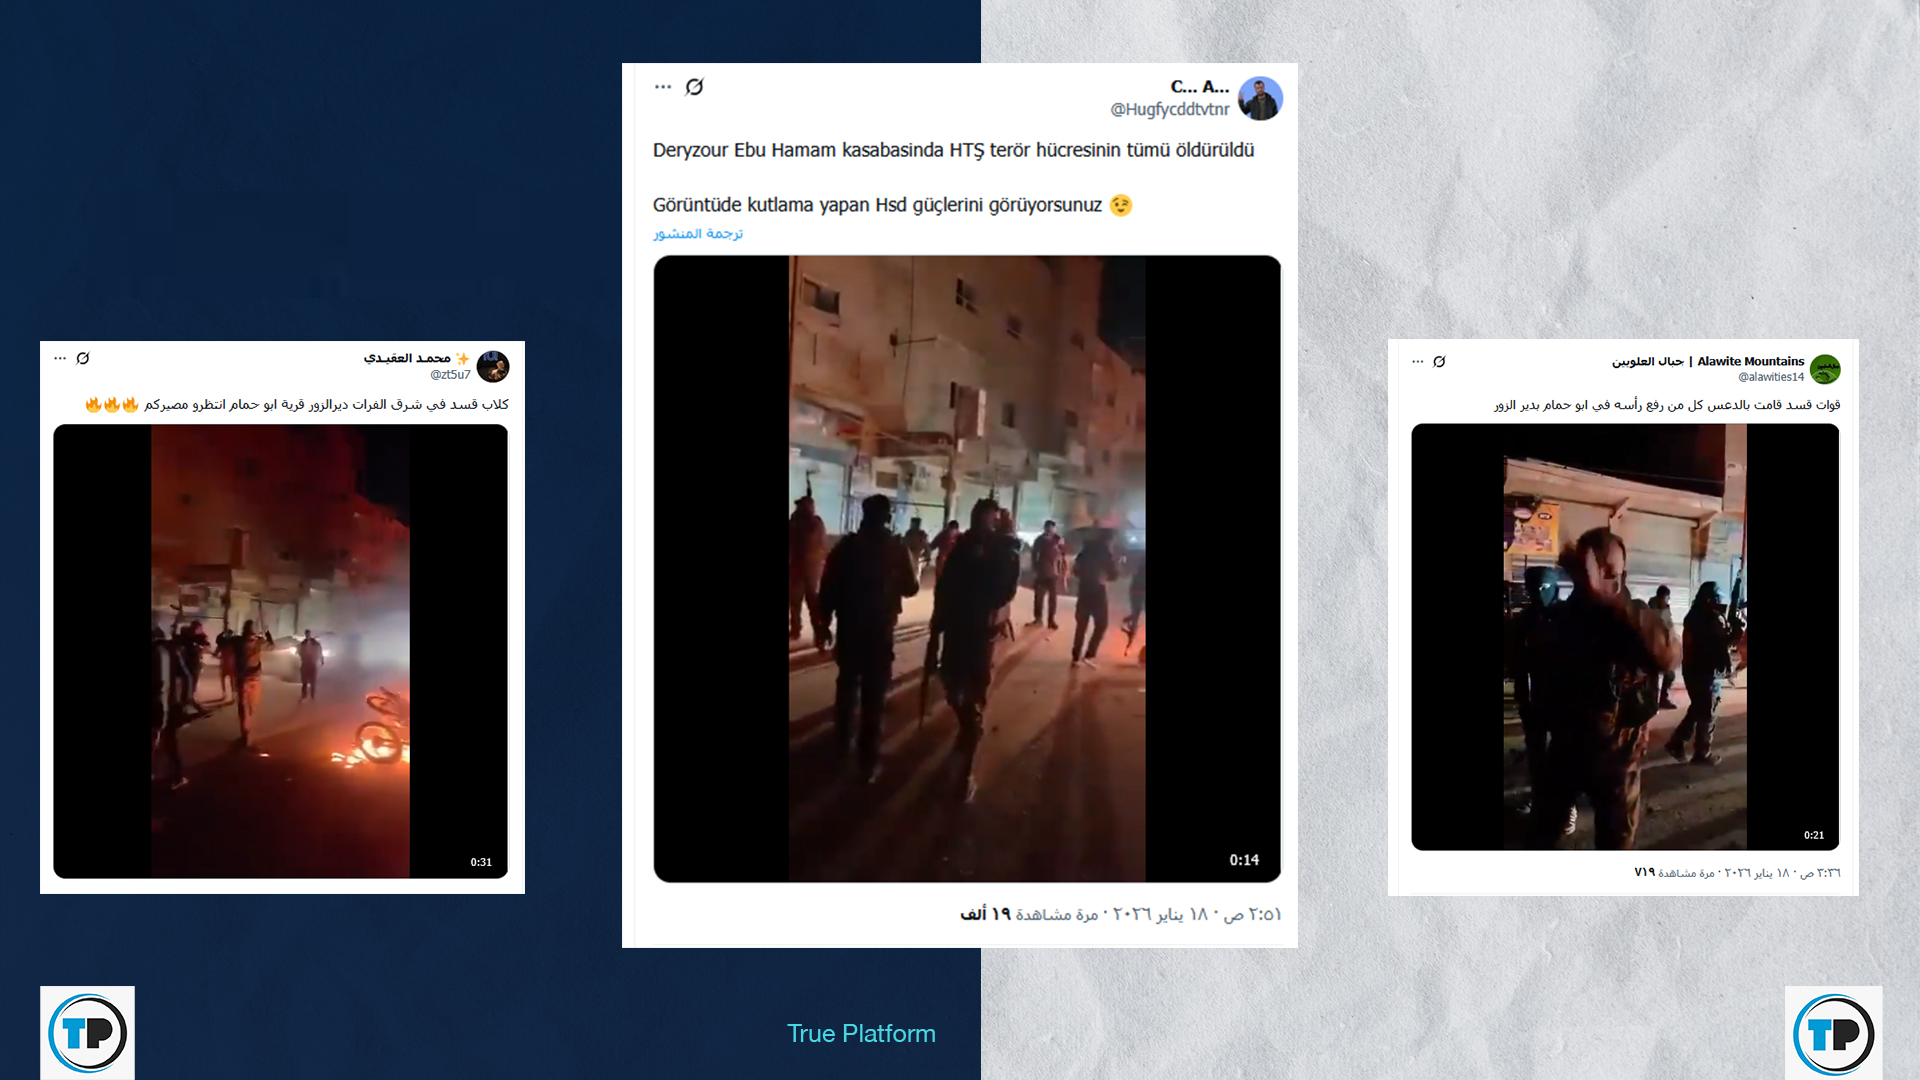
Task: Click the @zt5u7 handle
Action: tap(450, 374)
